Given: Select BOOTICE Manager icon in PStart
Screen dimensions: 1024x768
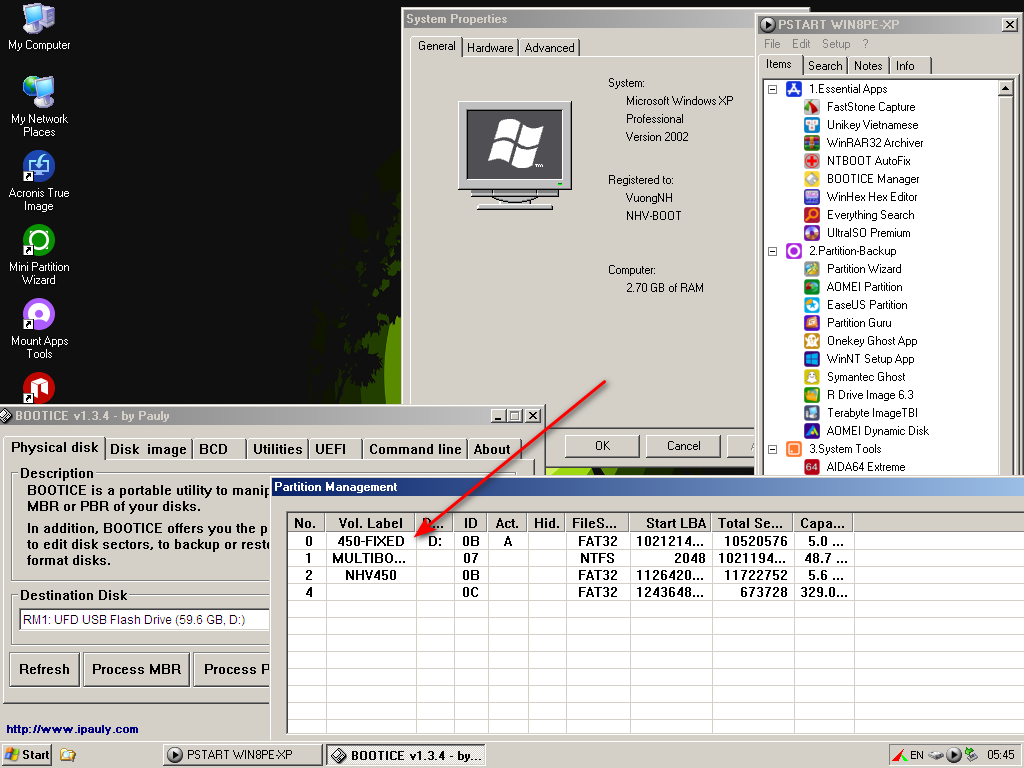Looking at the screenshot, I should [811, 179].
